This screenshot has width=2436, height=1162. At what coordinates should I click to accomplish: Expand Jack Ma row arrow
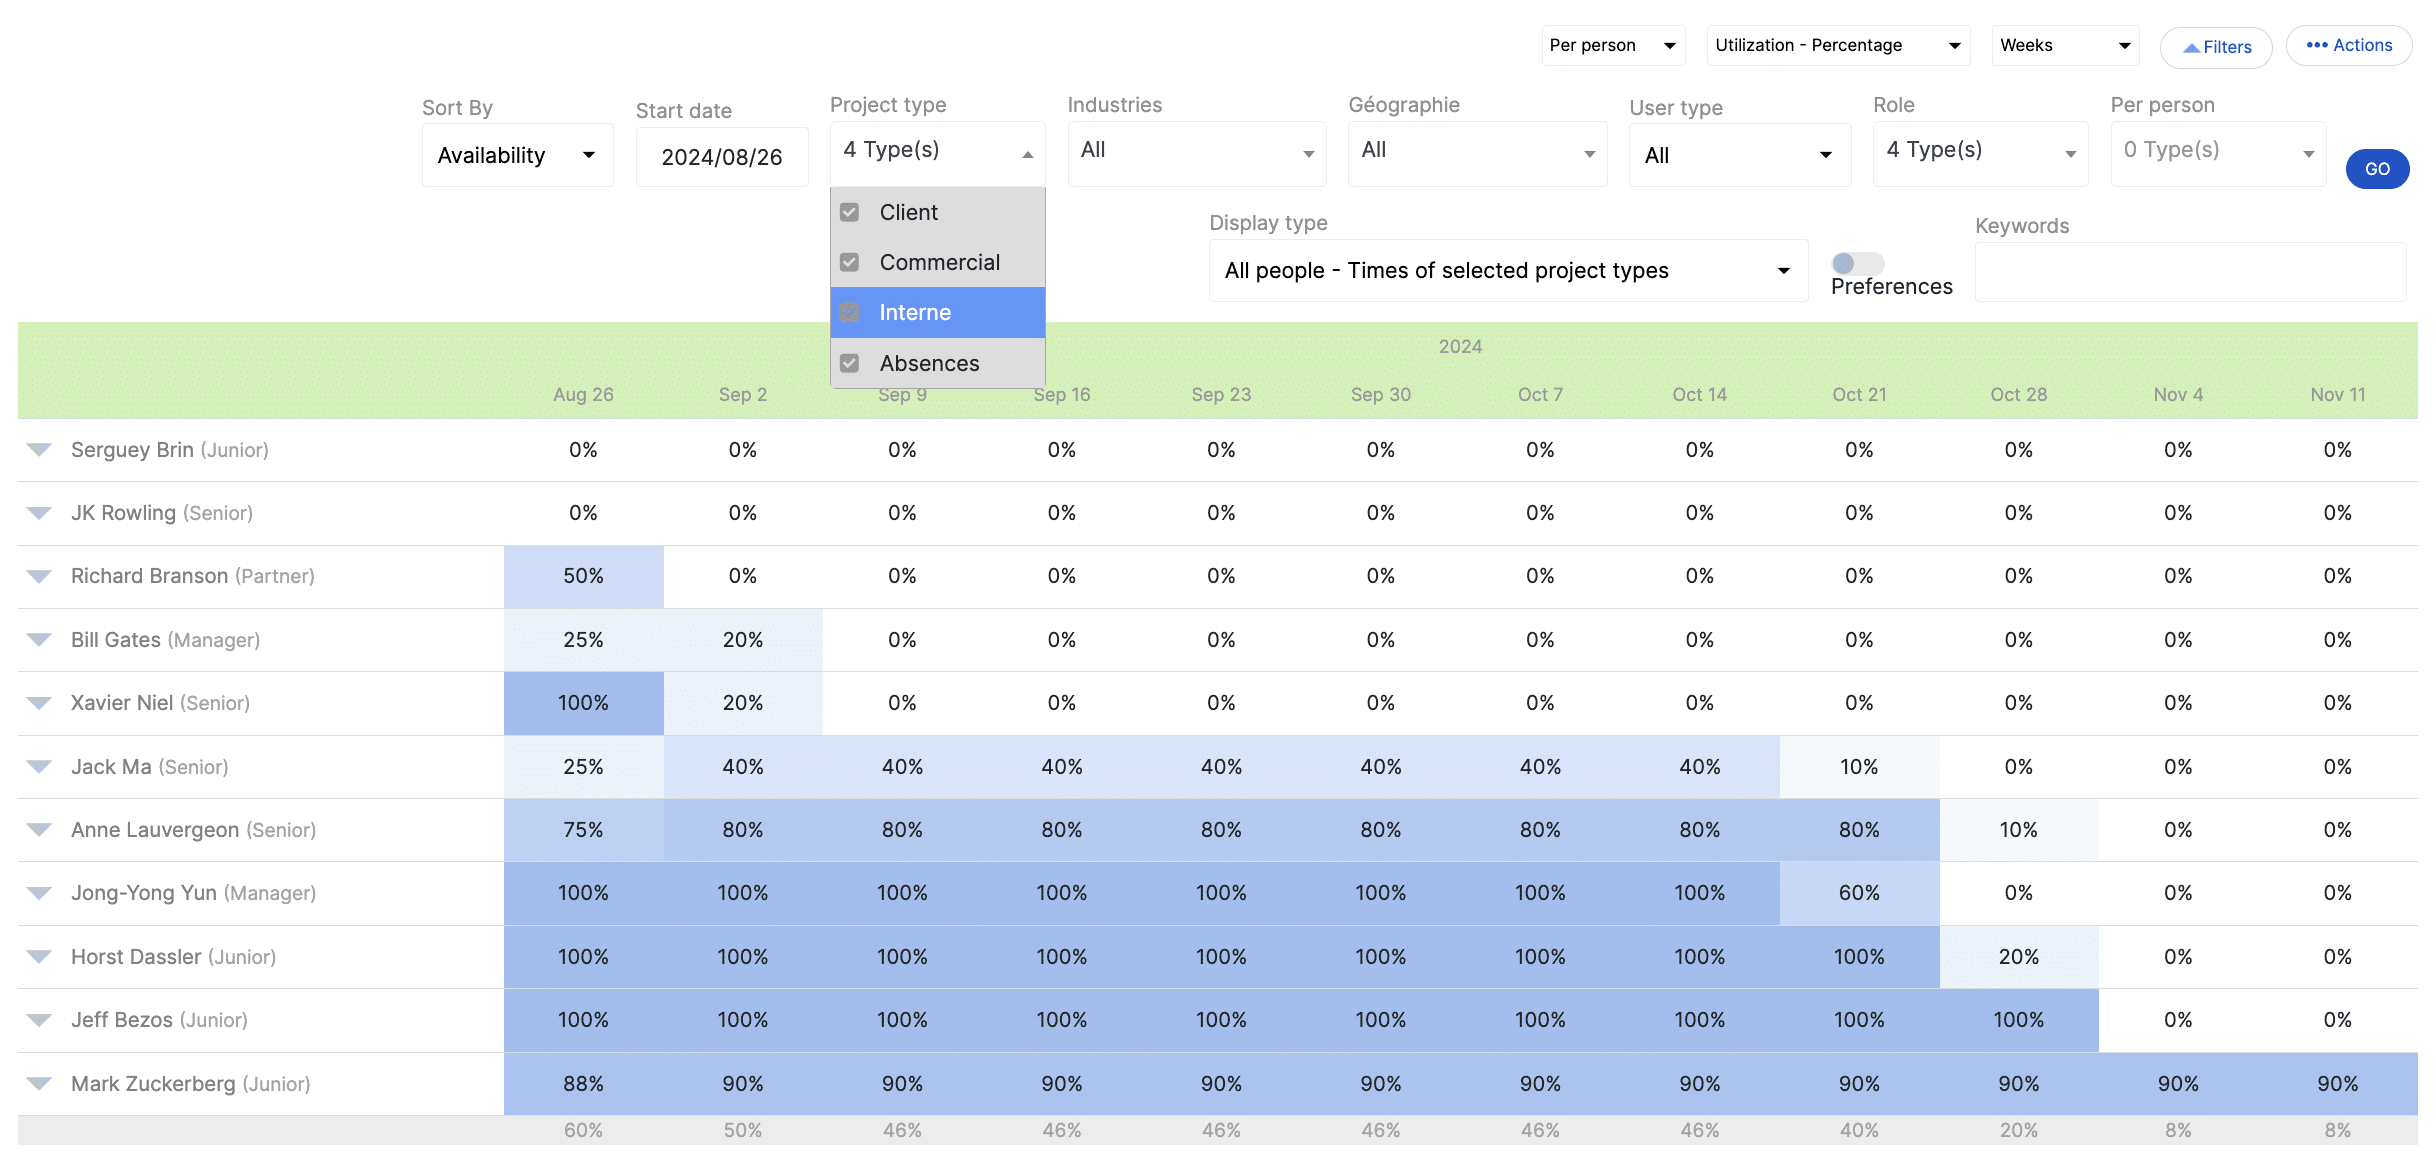[x=39, y=767]
